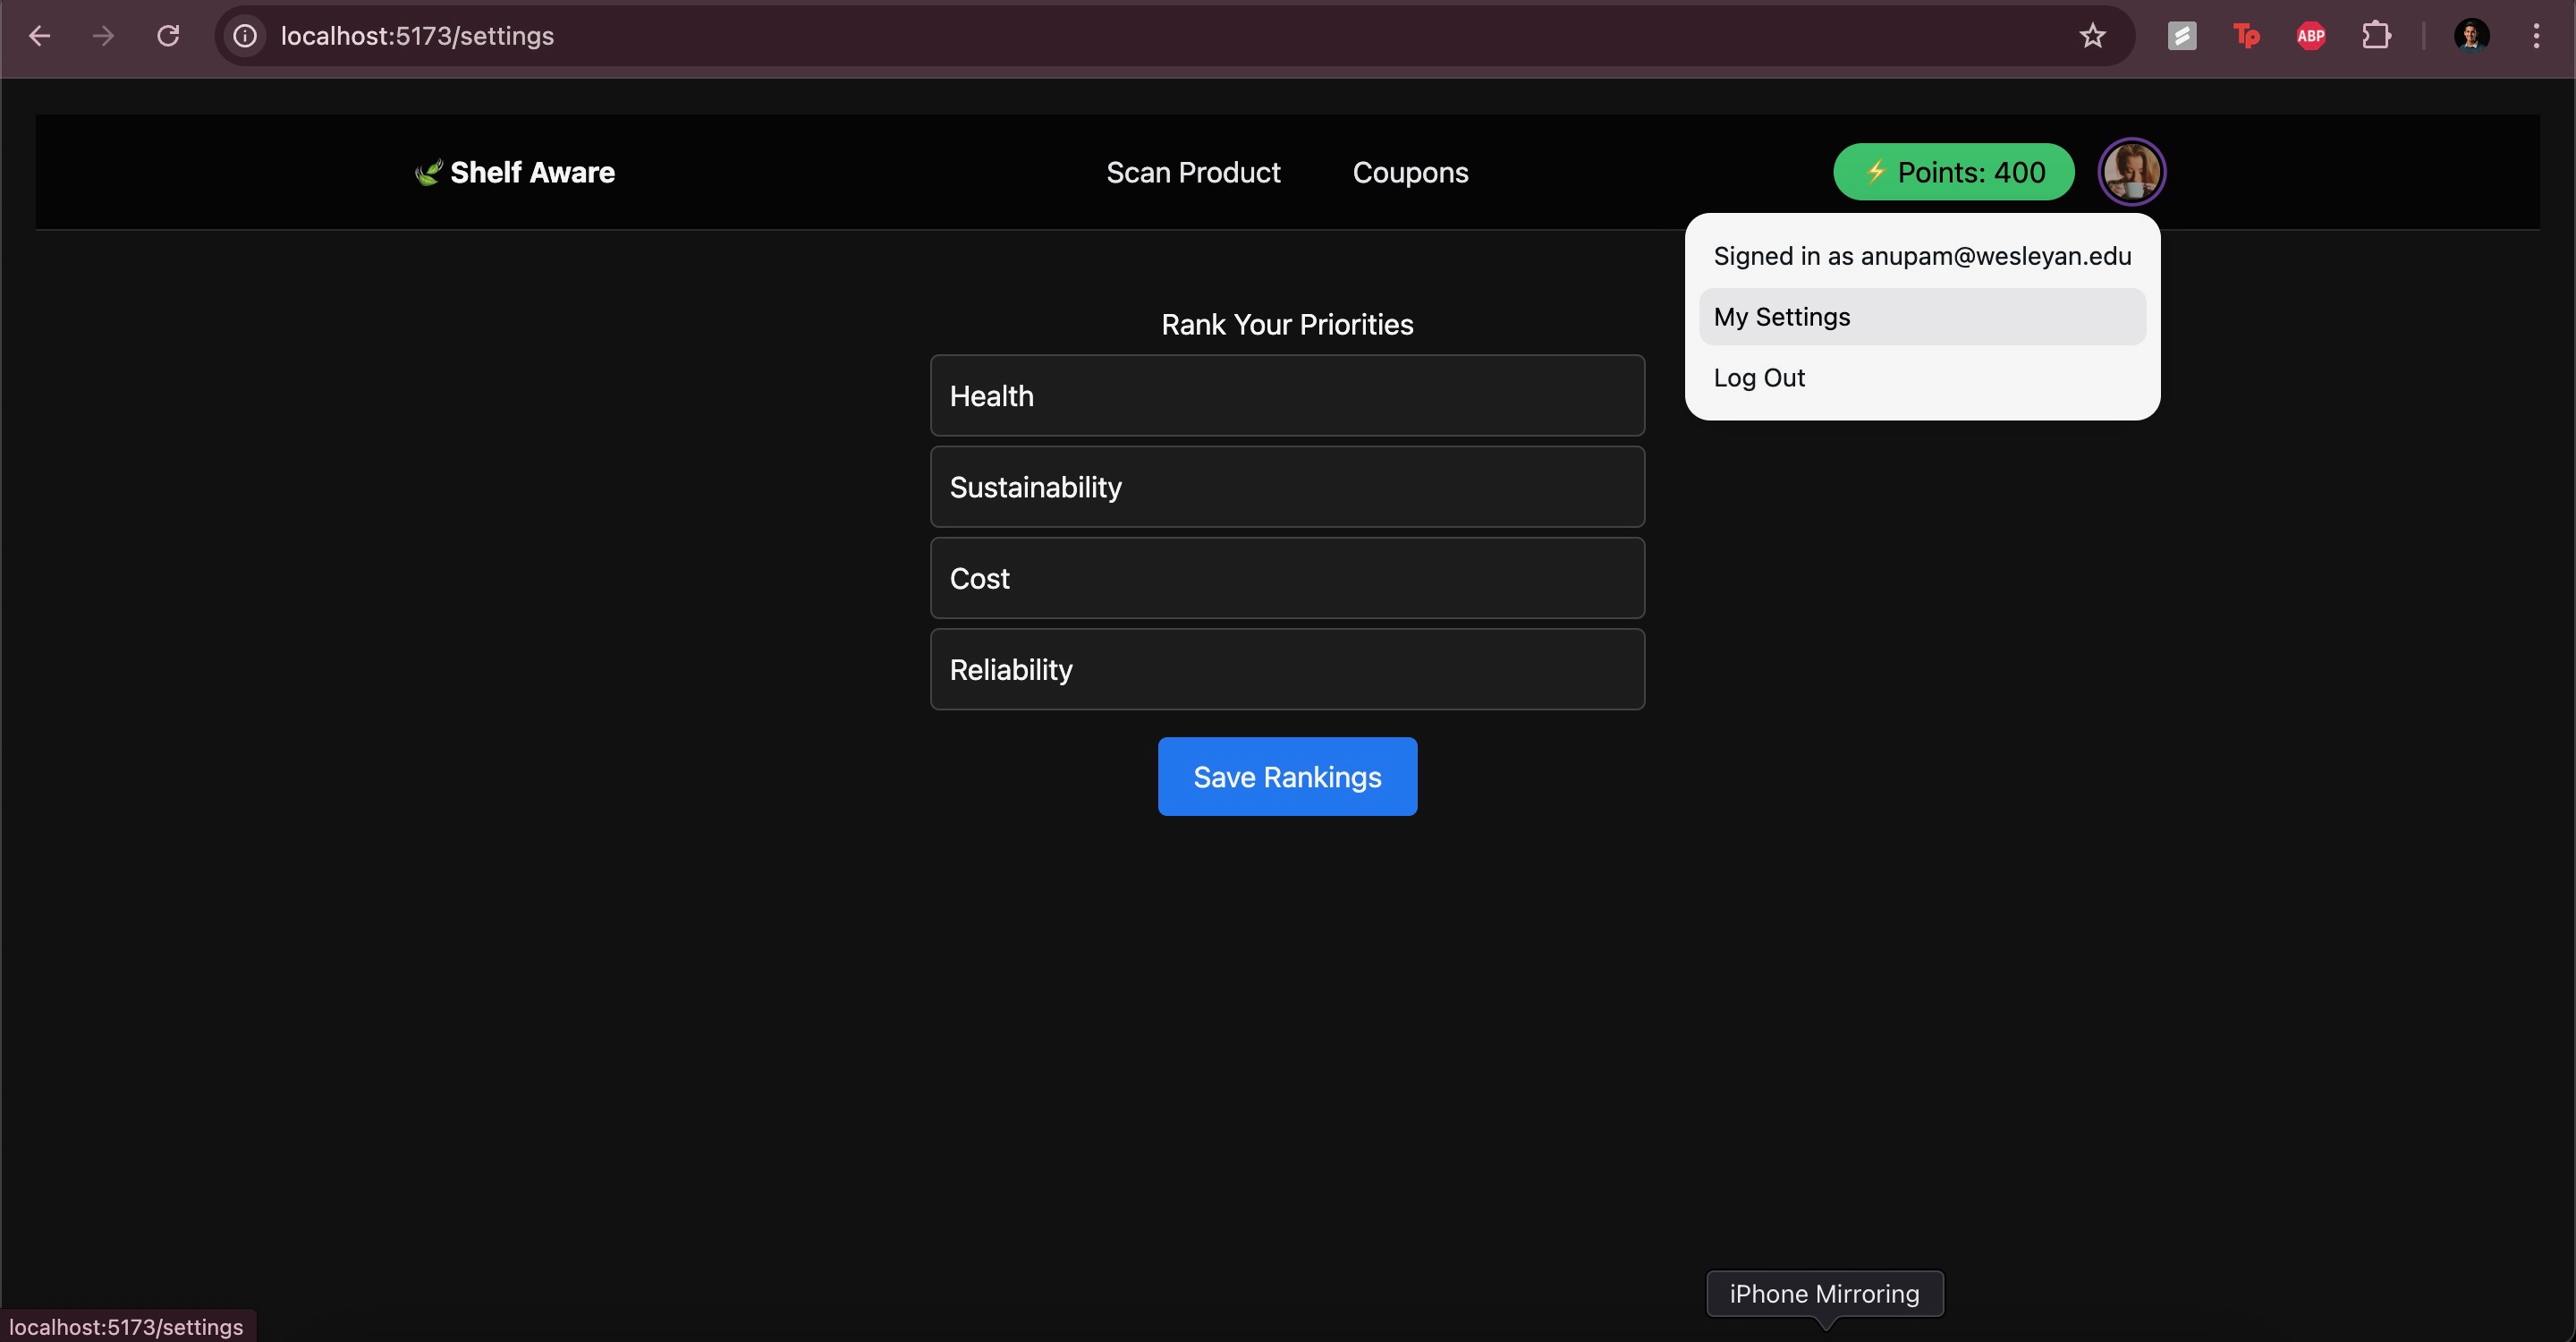Bookmark this page with the star icon
Screen dimensions: 2576x1342
[x=2092, y=36]
